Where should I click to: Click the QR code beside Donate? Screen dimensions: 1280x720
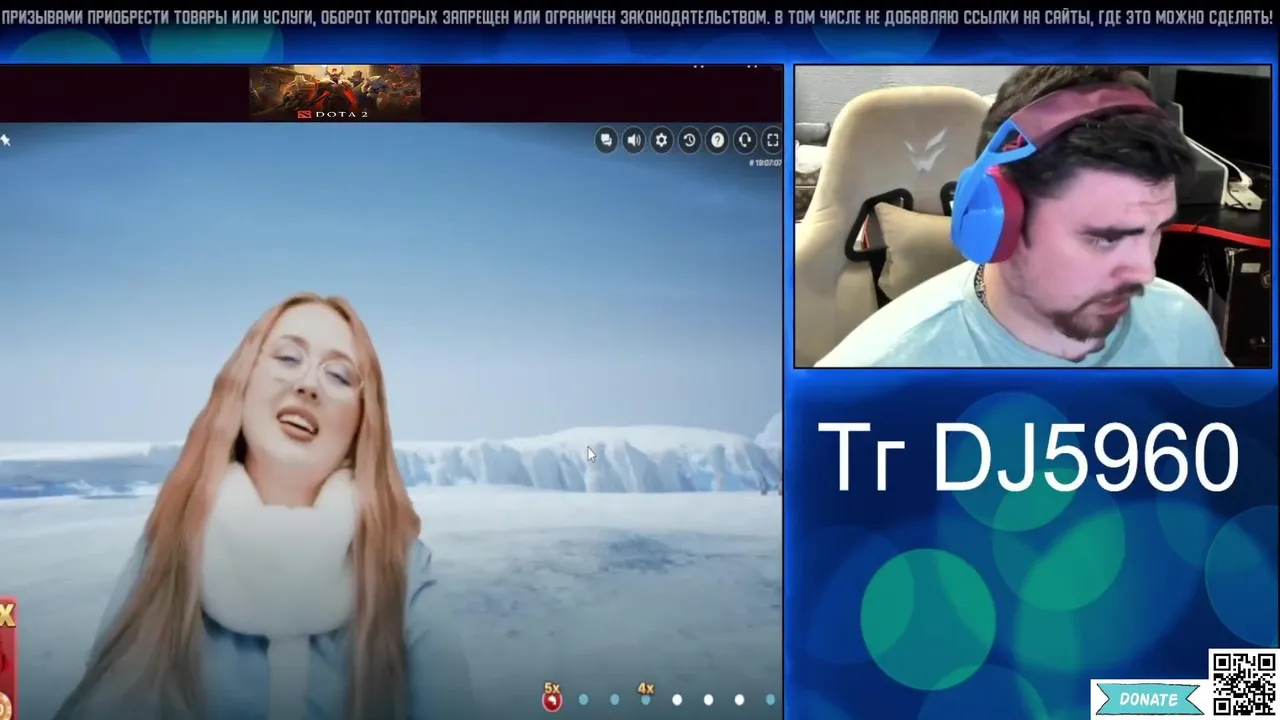pyautogui.click(x=1244, y=683)
